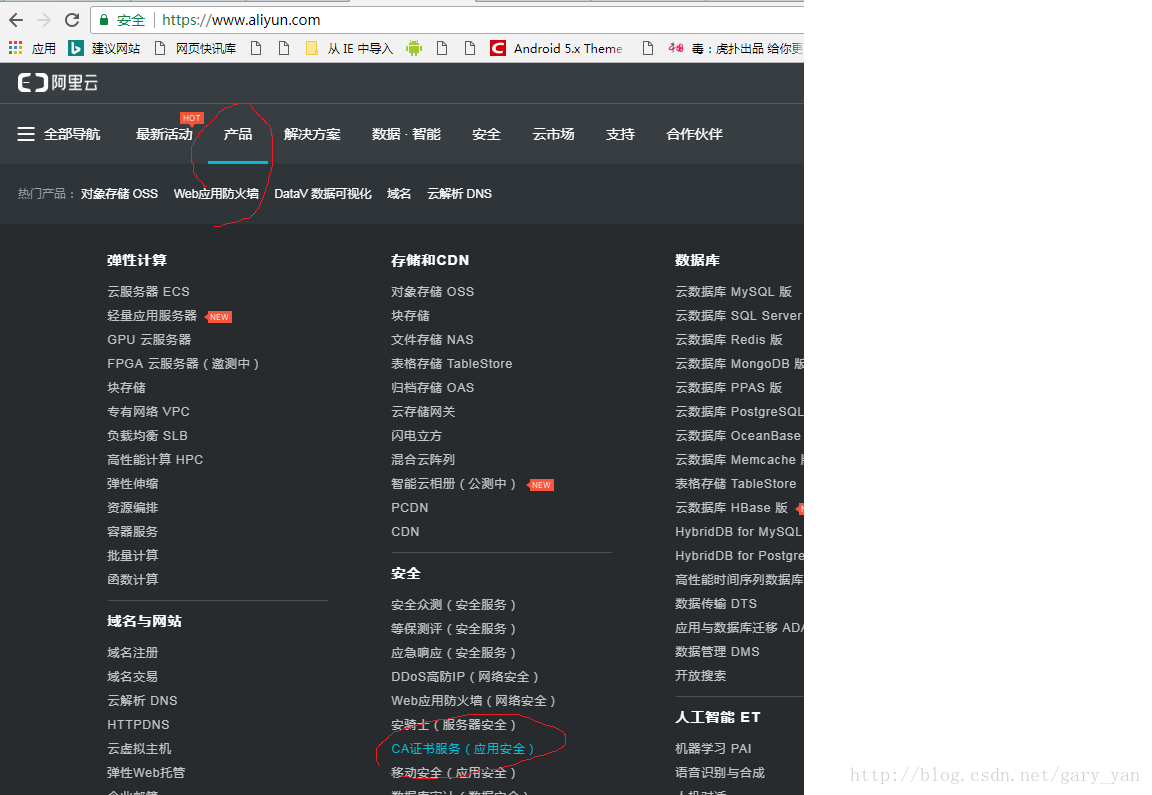Click hot product DataV 数据可视化 link

tap(323, 194)
